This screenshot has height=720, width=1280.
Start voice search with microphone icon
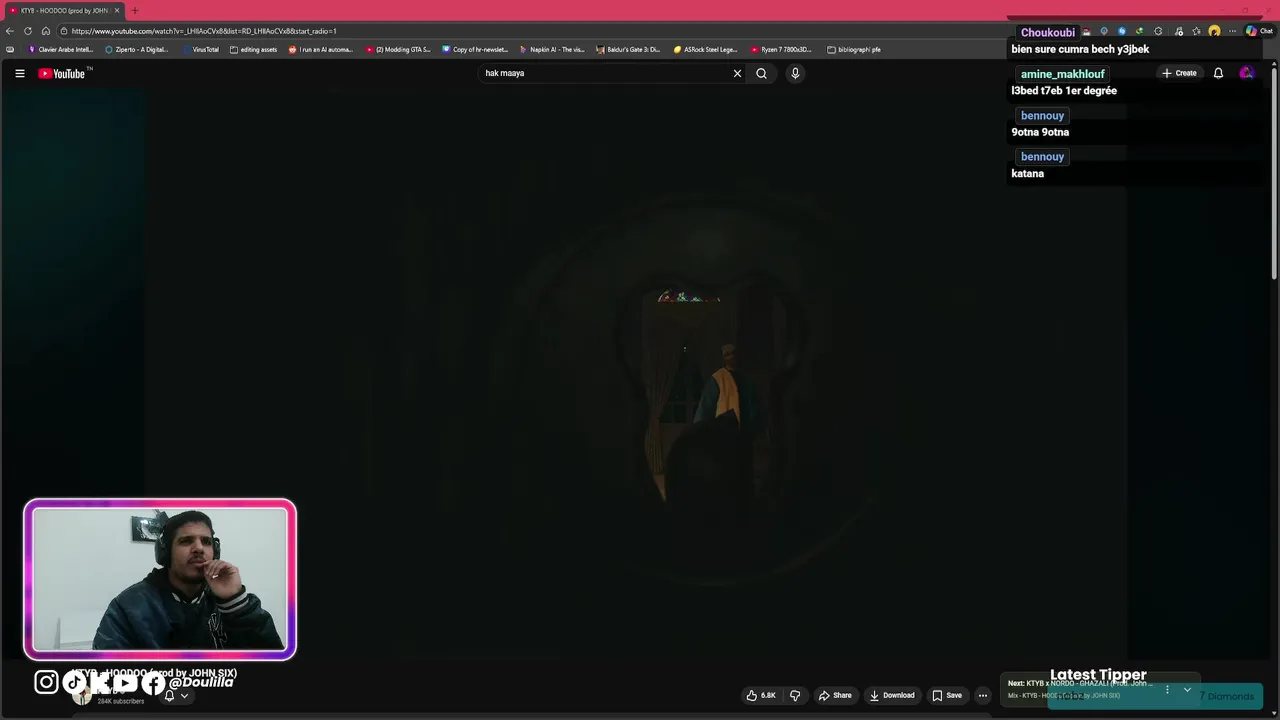coord(795,73)
